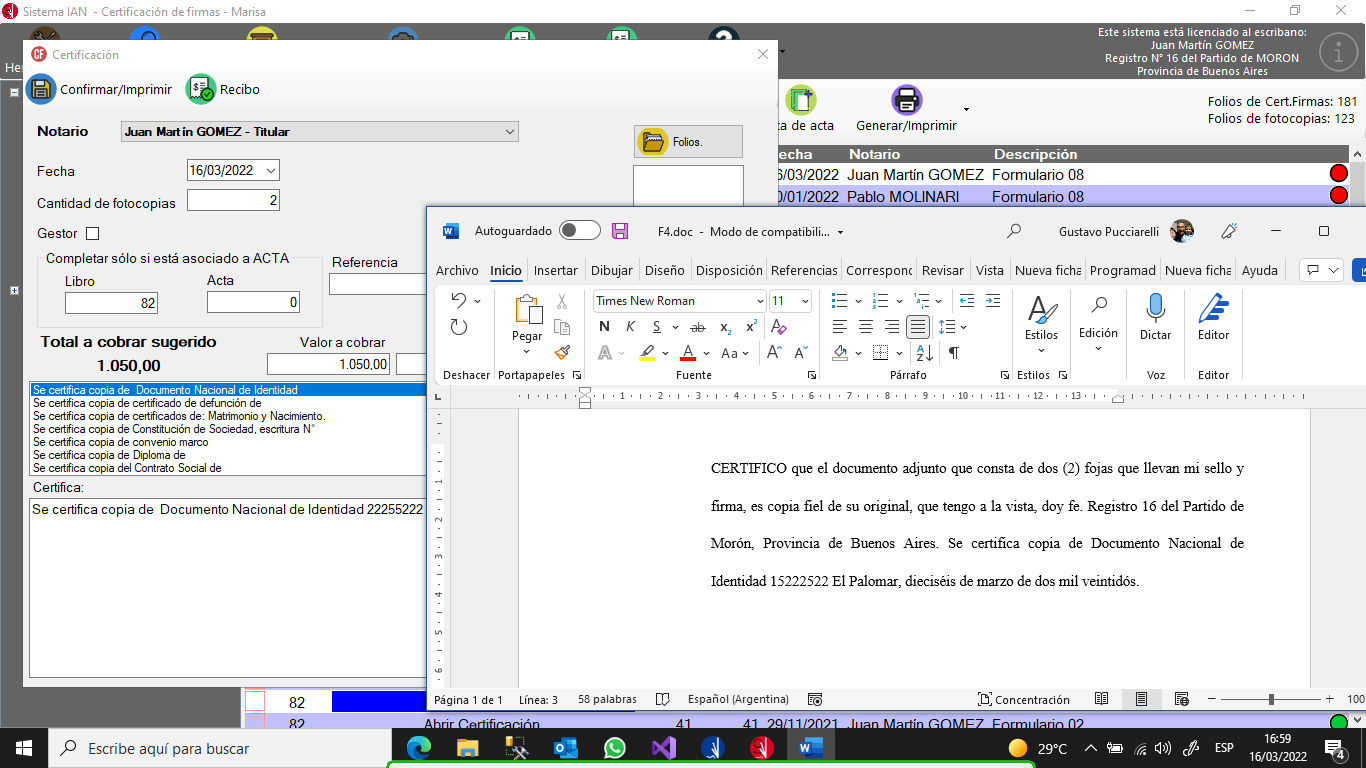The image size is (1366, 768).
Task: Apply bold formatting in Word ribbon
Action: (604, 327)
